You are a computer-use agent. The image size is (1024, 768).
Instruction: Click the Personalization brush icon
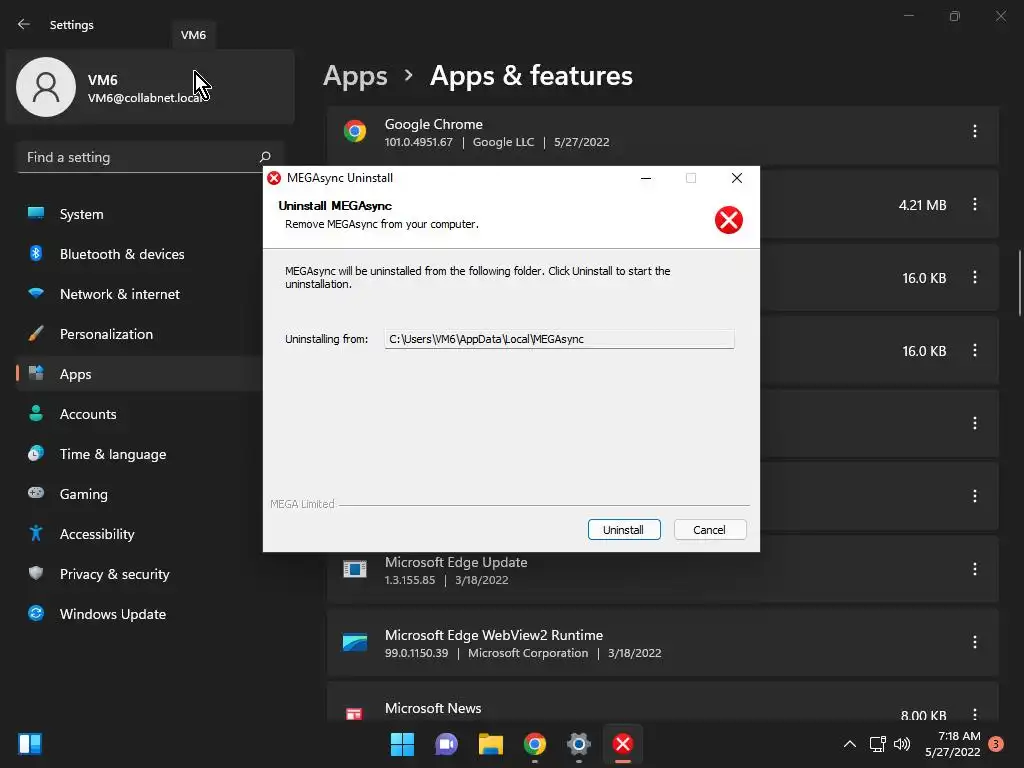point(36,334)
